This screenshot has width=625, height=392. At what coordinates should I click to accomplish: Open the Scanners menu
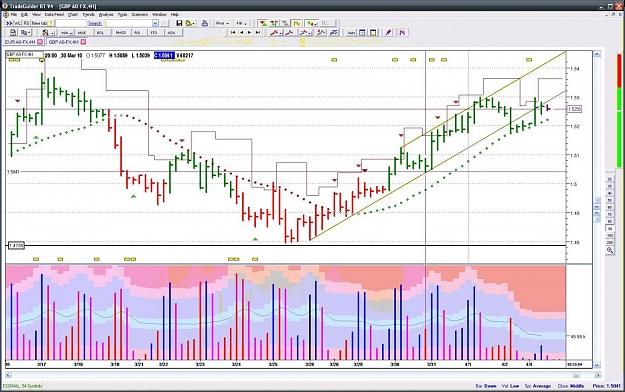(x=140, y=14)
